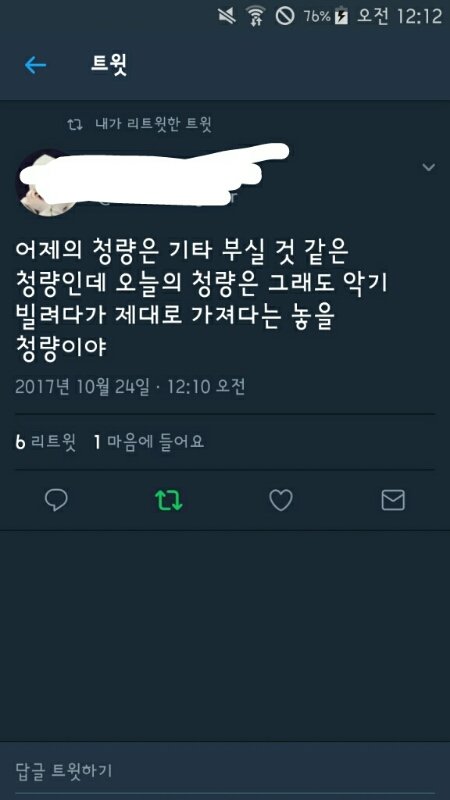Screen dimensions: 450x800
Task: Tap the 트윗 header title
Action: [x=109, y=65]
